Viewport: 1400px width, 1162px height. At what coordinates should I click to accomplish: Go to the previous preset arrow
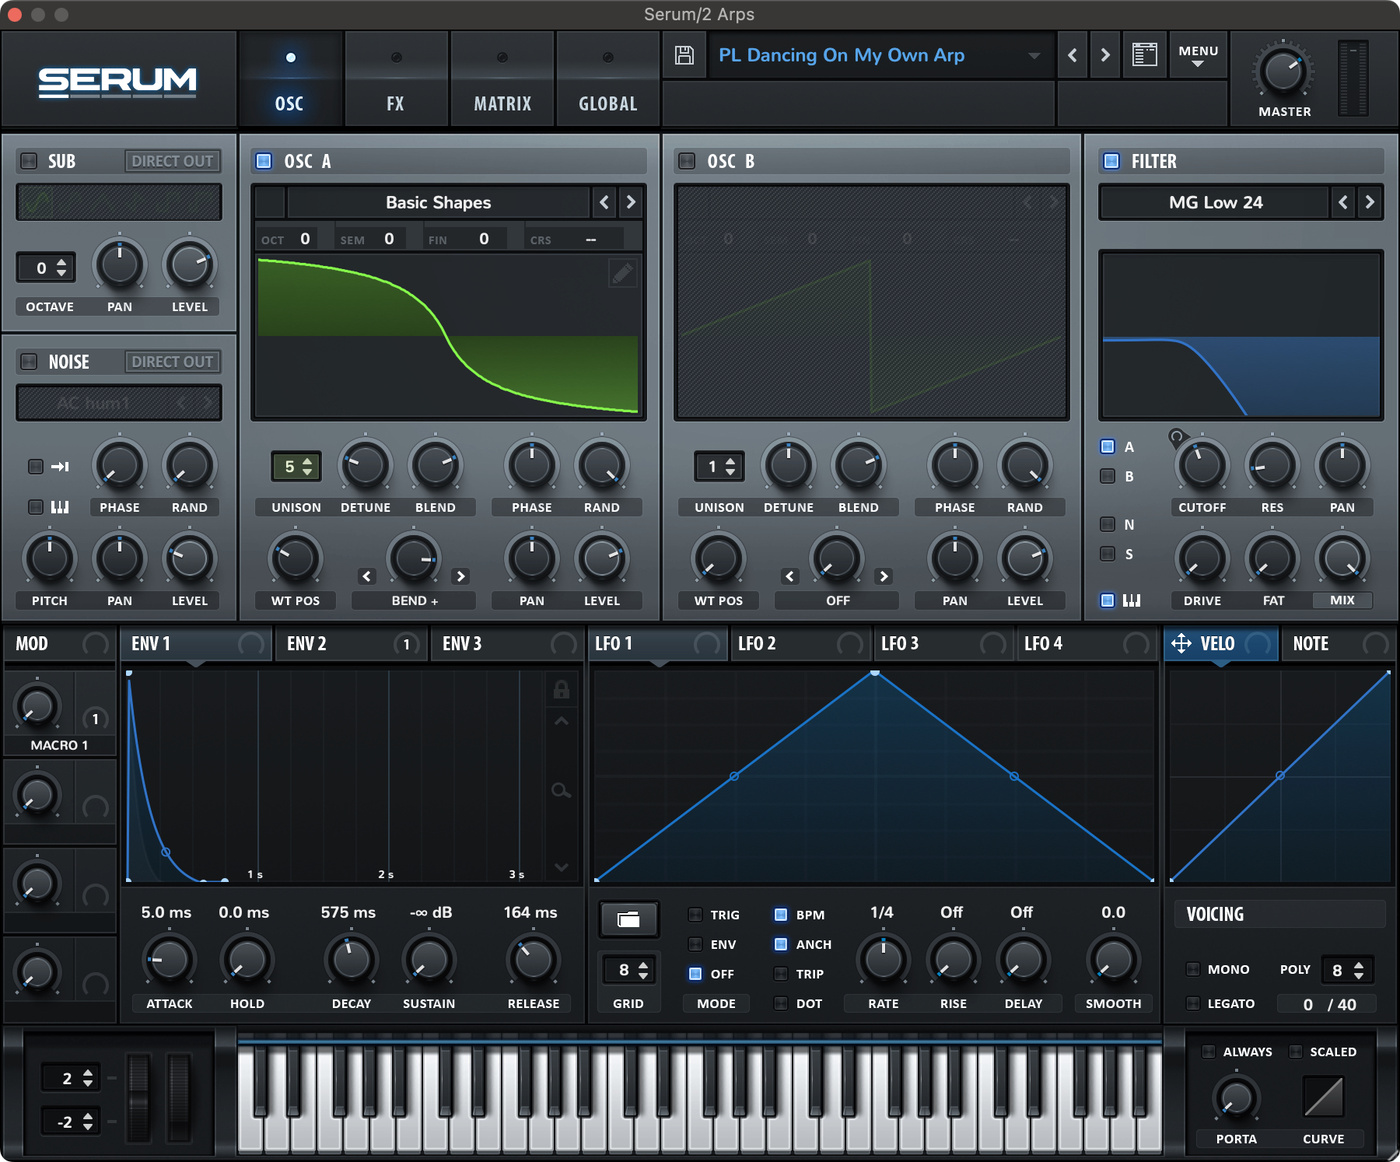1072,55
